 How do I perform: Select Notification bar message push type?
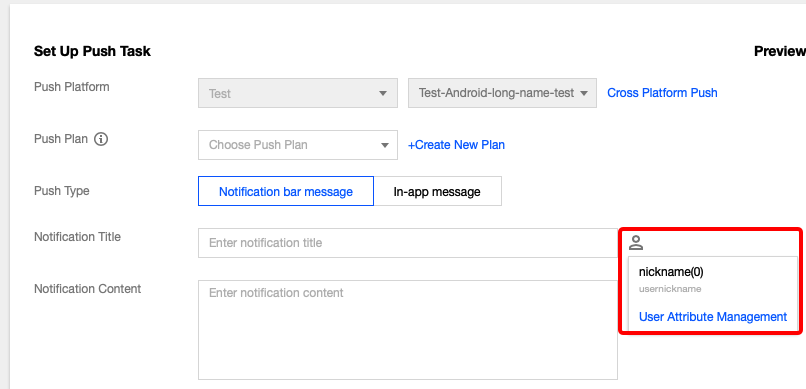(286, 191)
